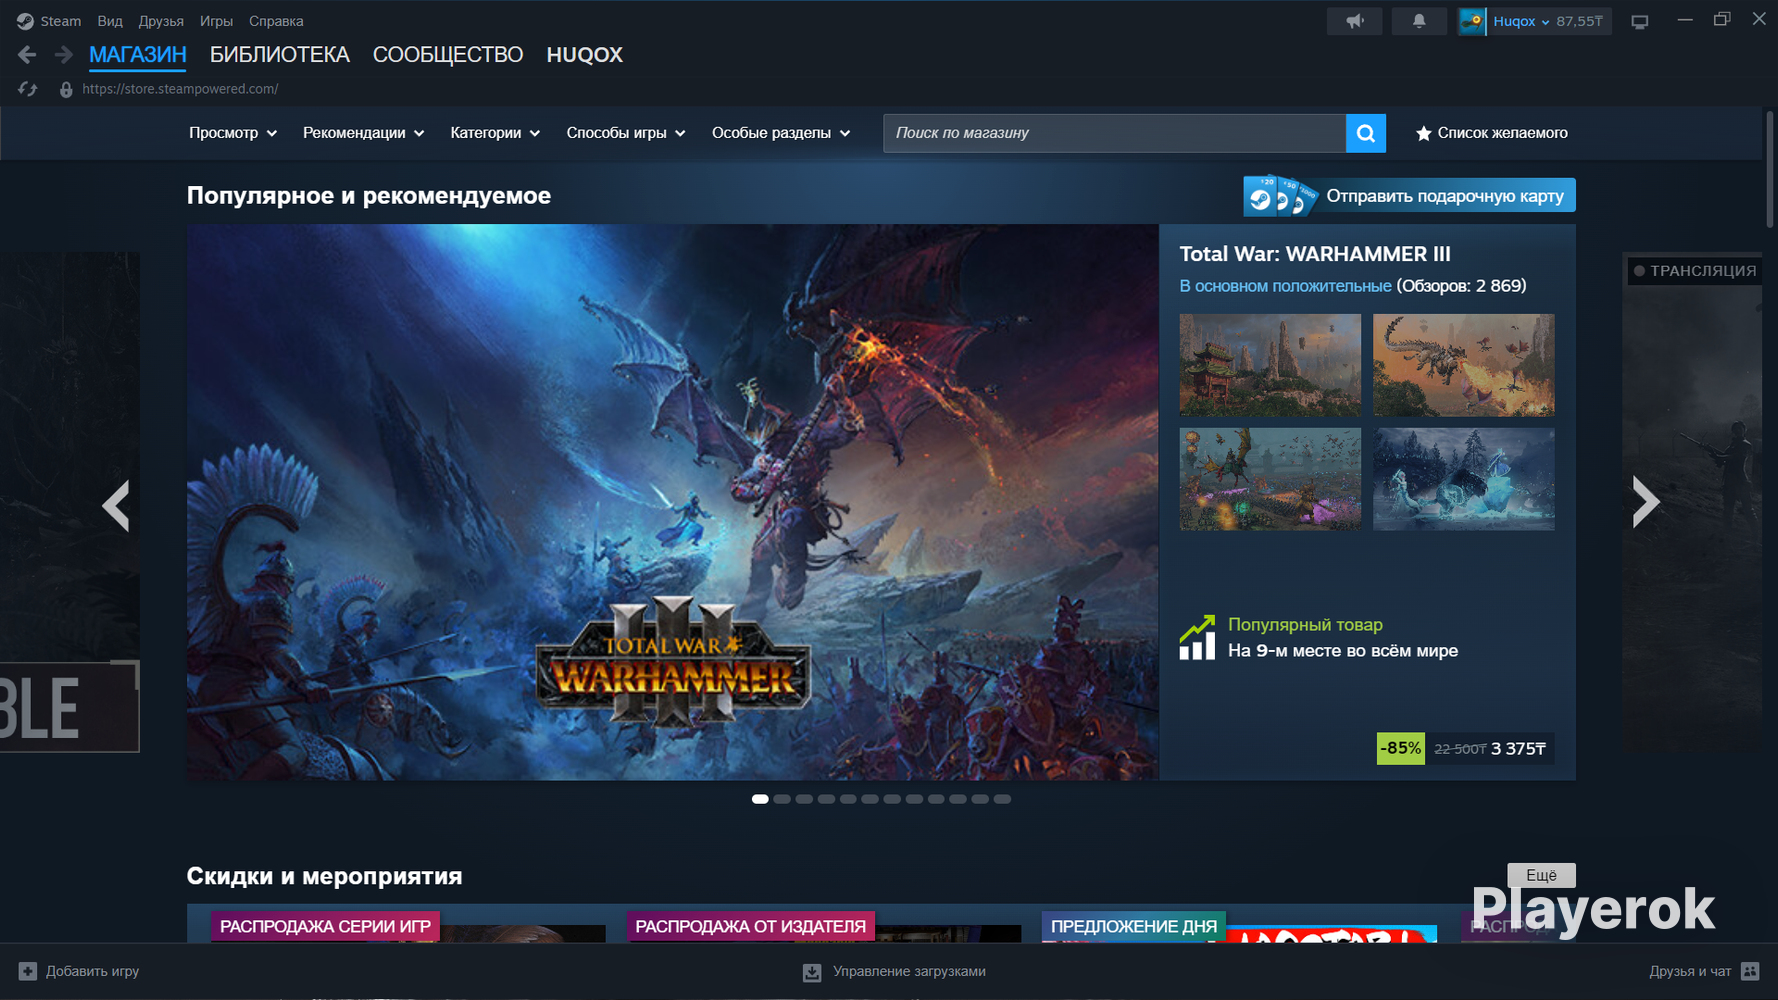
Task: Select the third carousel pagination dot
Action: pos(804,799)
